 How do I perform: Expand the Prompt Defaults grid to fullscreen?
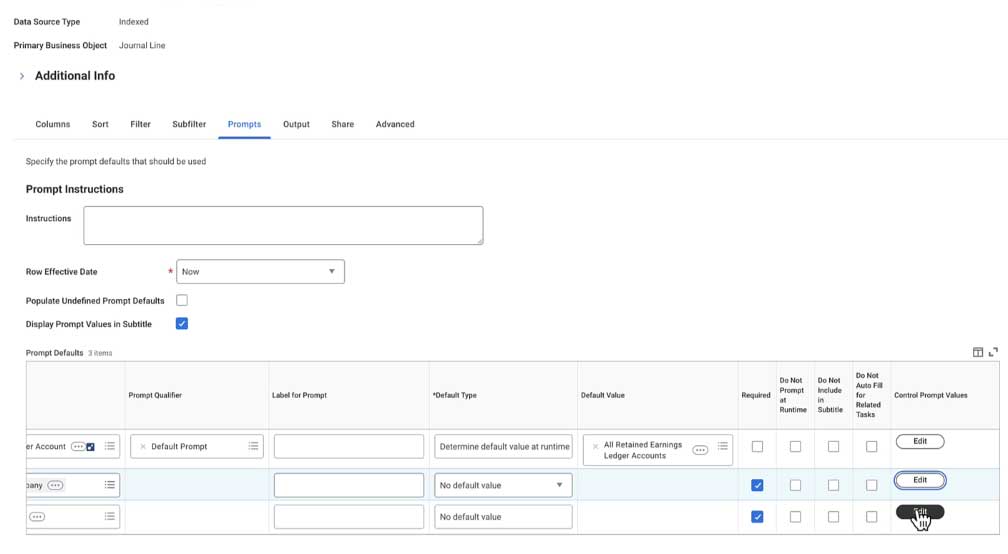993,352
